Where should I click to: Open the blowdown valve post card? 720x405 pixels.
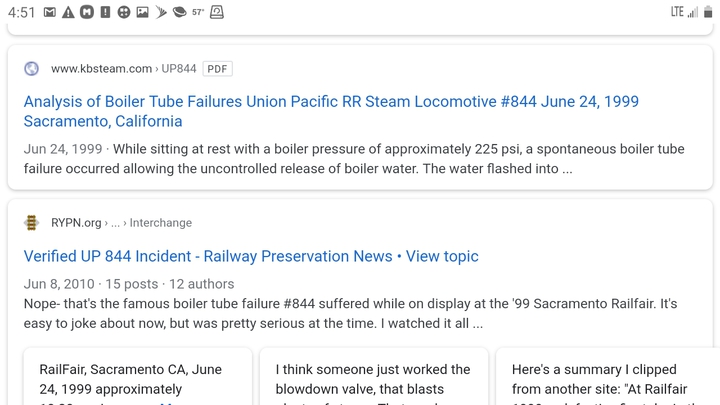point(374,377)
